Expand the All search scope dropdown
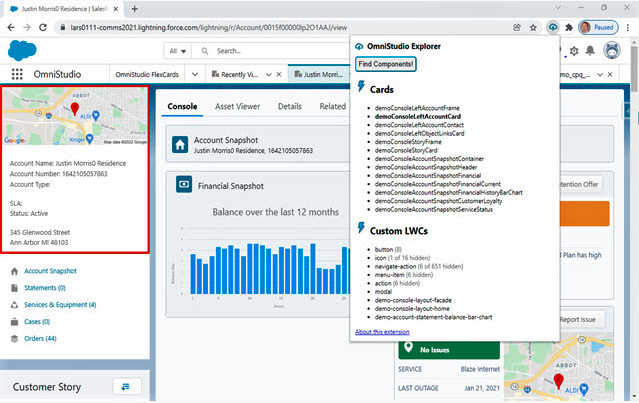639x403 pixels. (178, 50)
